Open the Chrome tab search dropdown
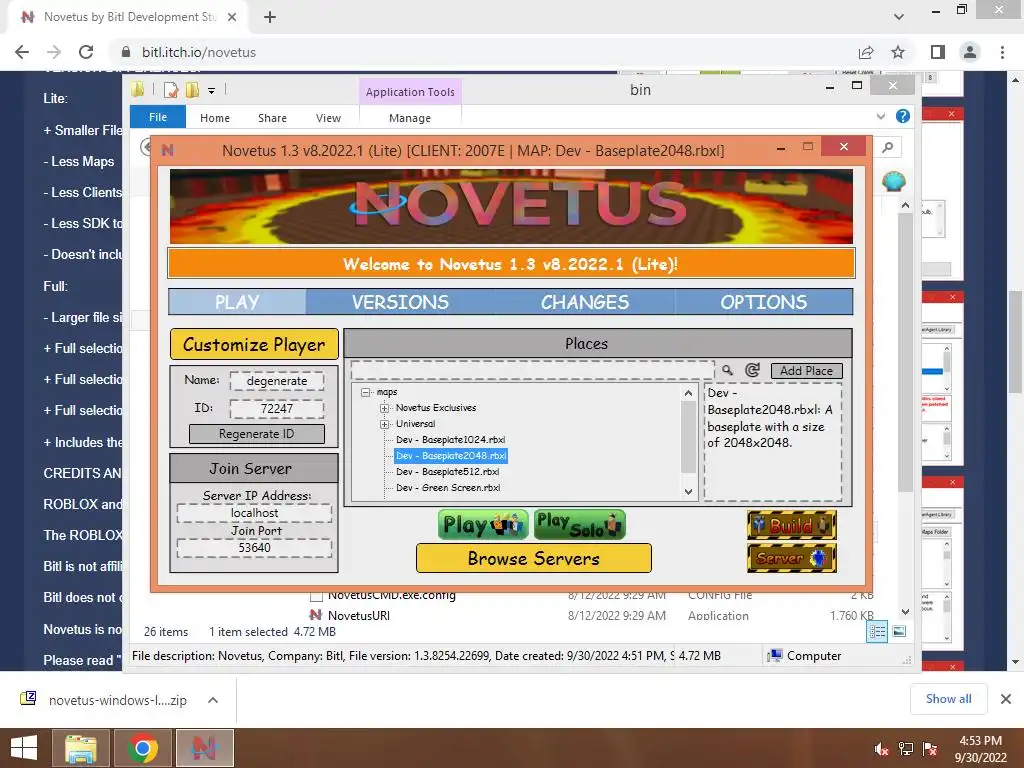 [x=899, y=17]
